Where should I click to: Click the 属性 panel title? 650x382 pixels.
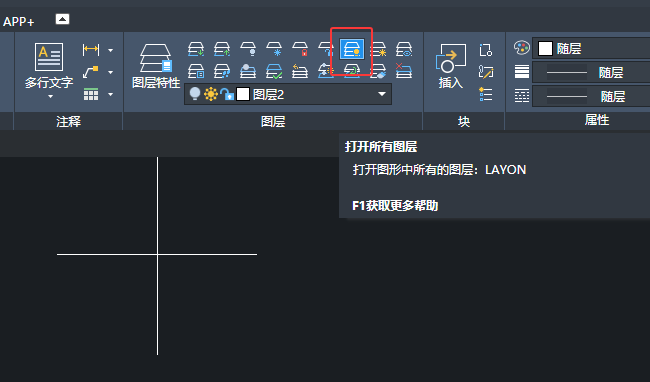(x=597, y=120)
